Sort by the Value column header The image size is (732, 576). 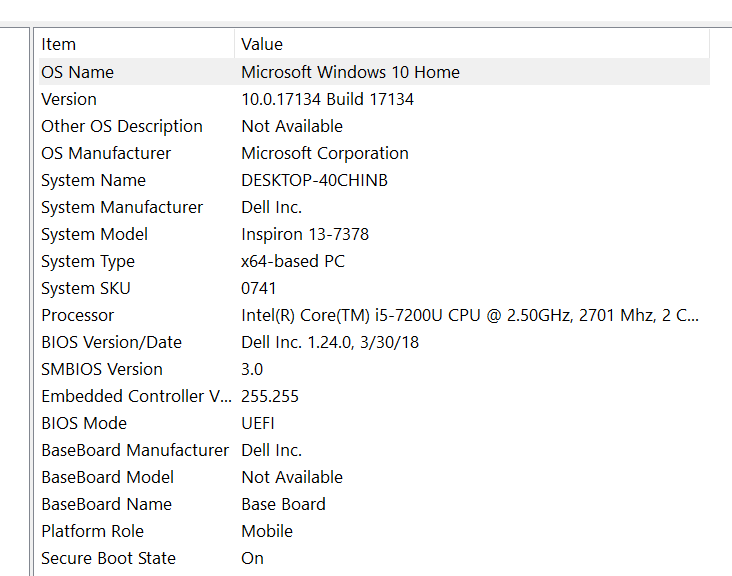tap(262, 44)
